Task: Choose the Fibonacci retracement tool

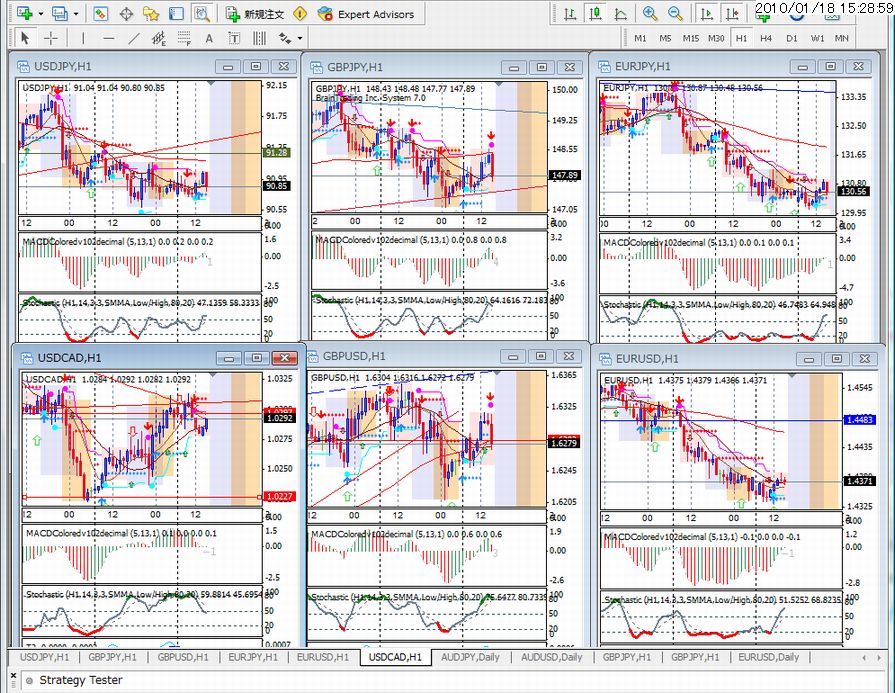Action: pyautogui.click(x=184, y=38)
